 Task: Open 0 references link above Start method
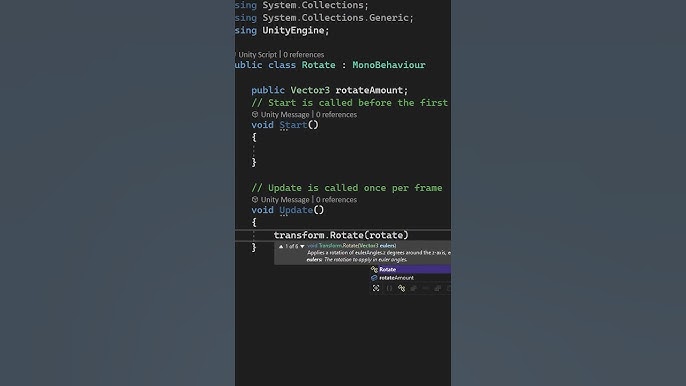pyautogui.click(x=336, y=115)
